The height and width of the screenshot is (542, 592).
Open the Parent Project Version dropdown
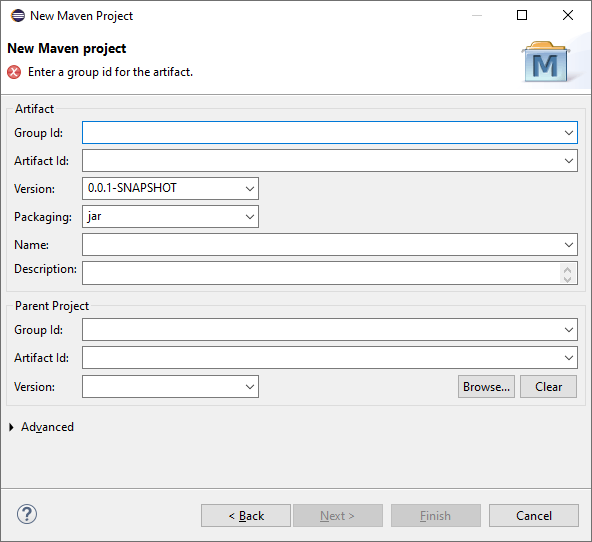click(250, 386)
